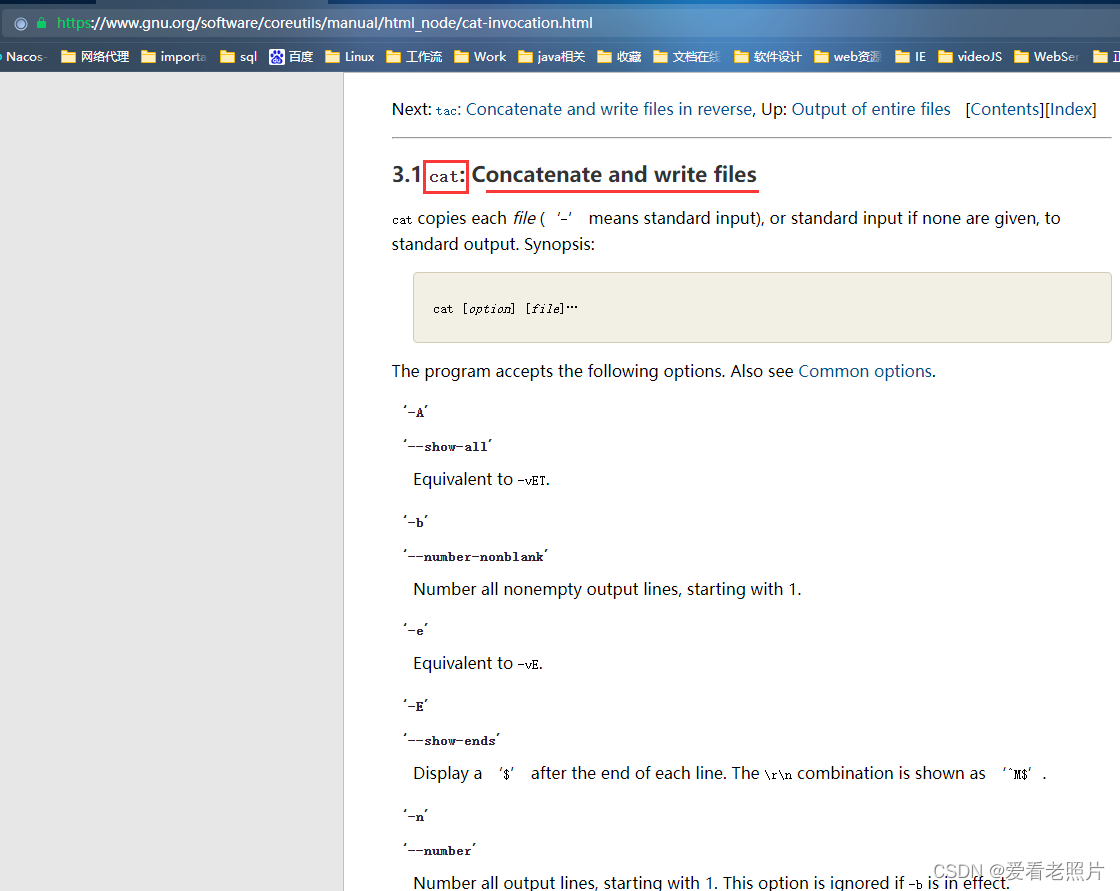This screenshot has width=1120, height=891.
Task: Open the 软件设计 bookmark folder
Action: (x=768, y=56)
